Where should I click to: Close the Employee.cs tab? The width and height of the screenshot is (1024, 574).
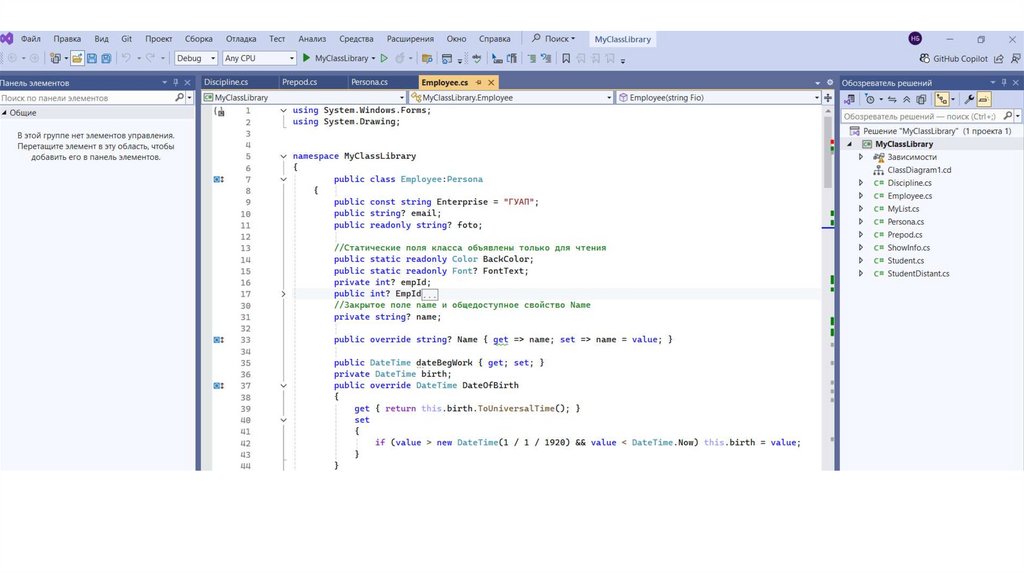(491, 82)
